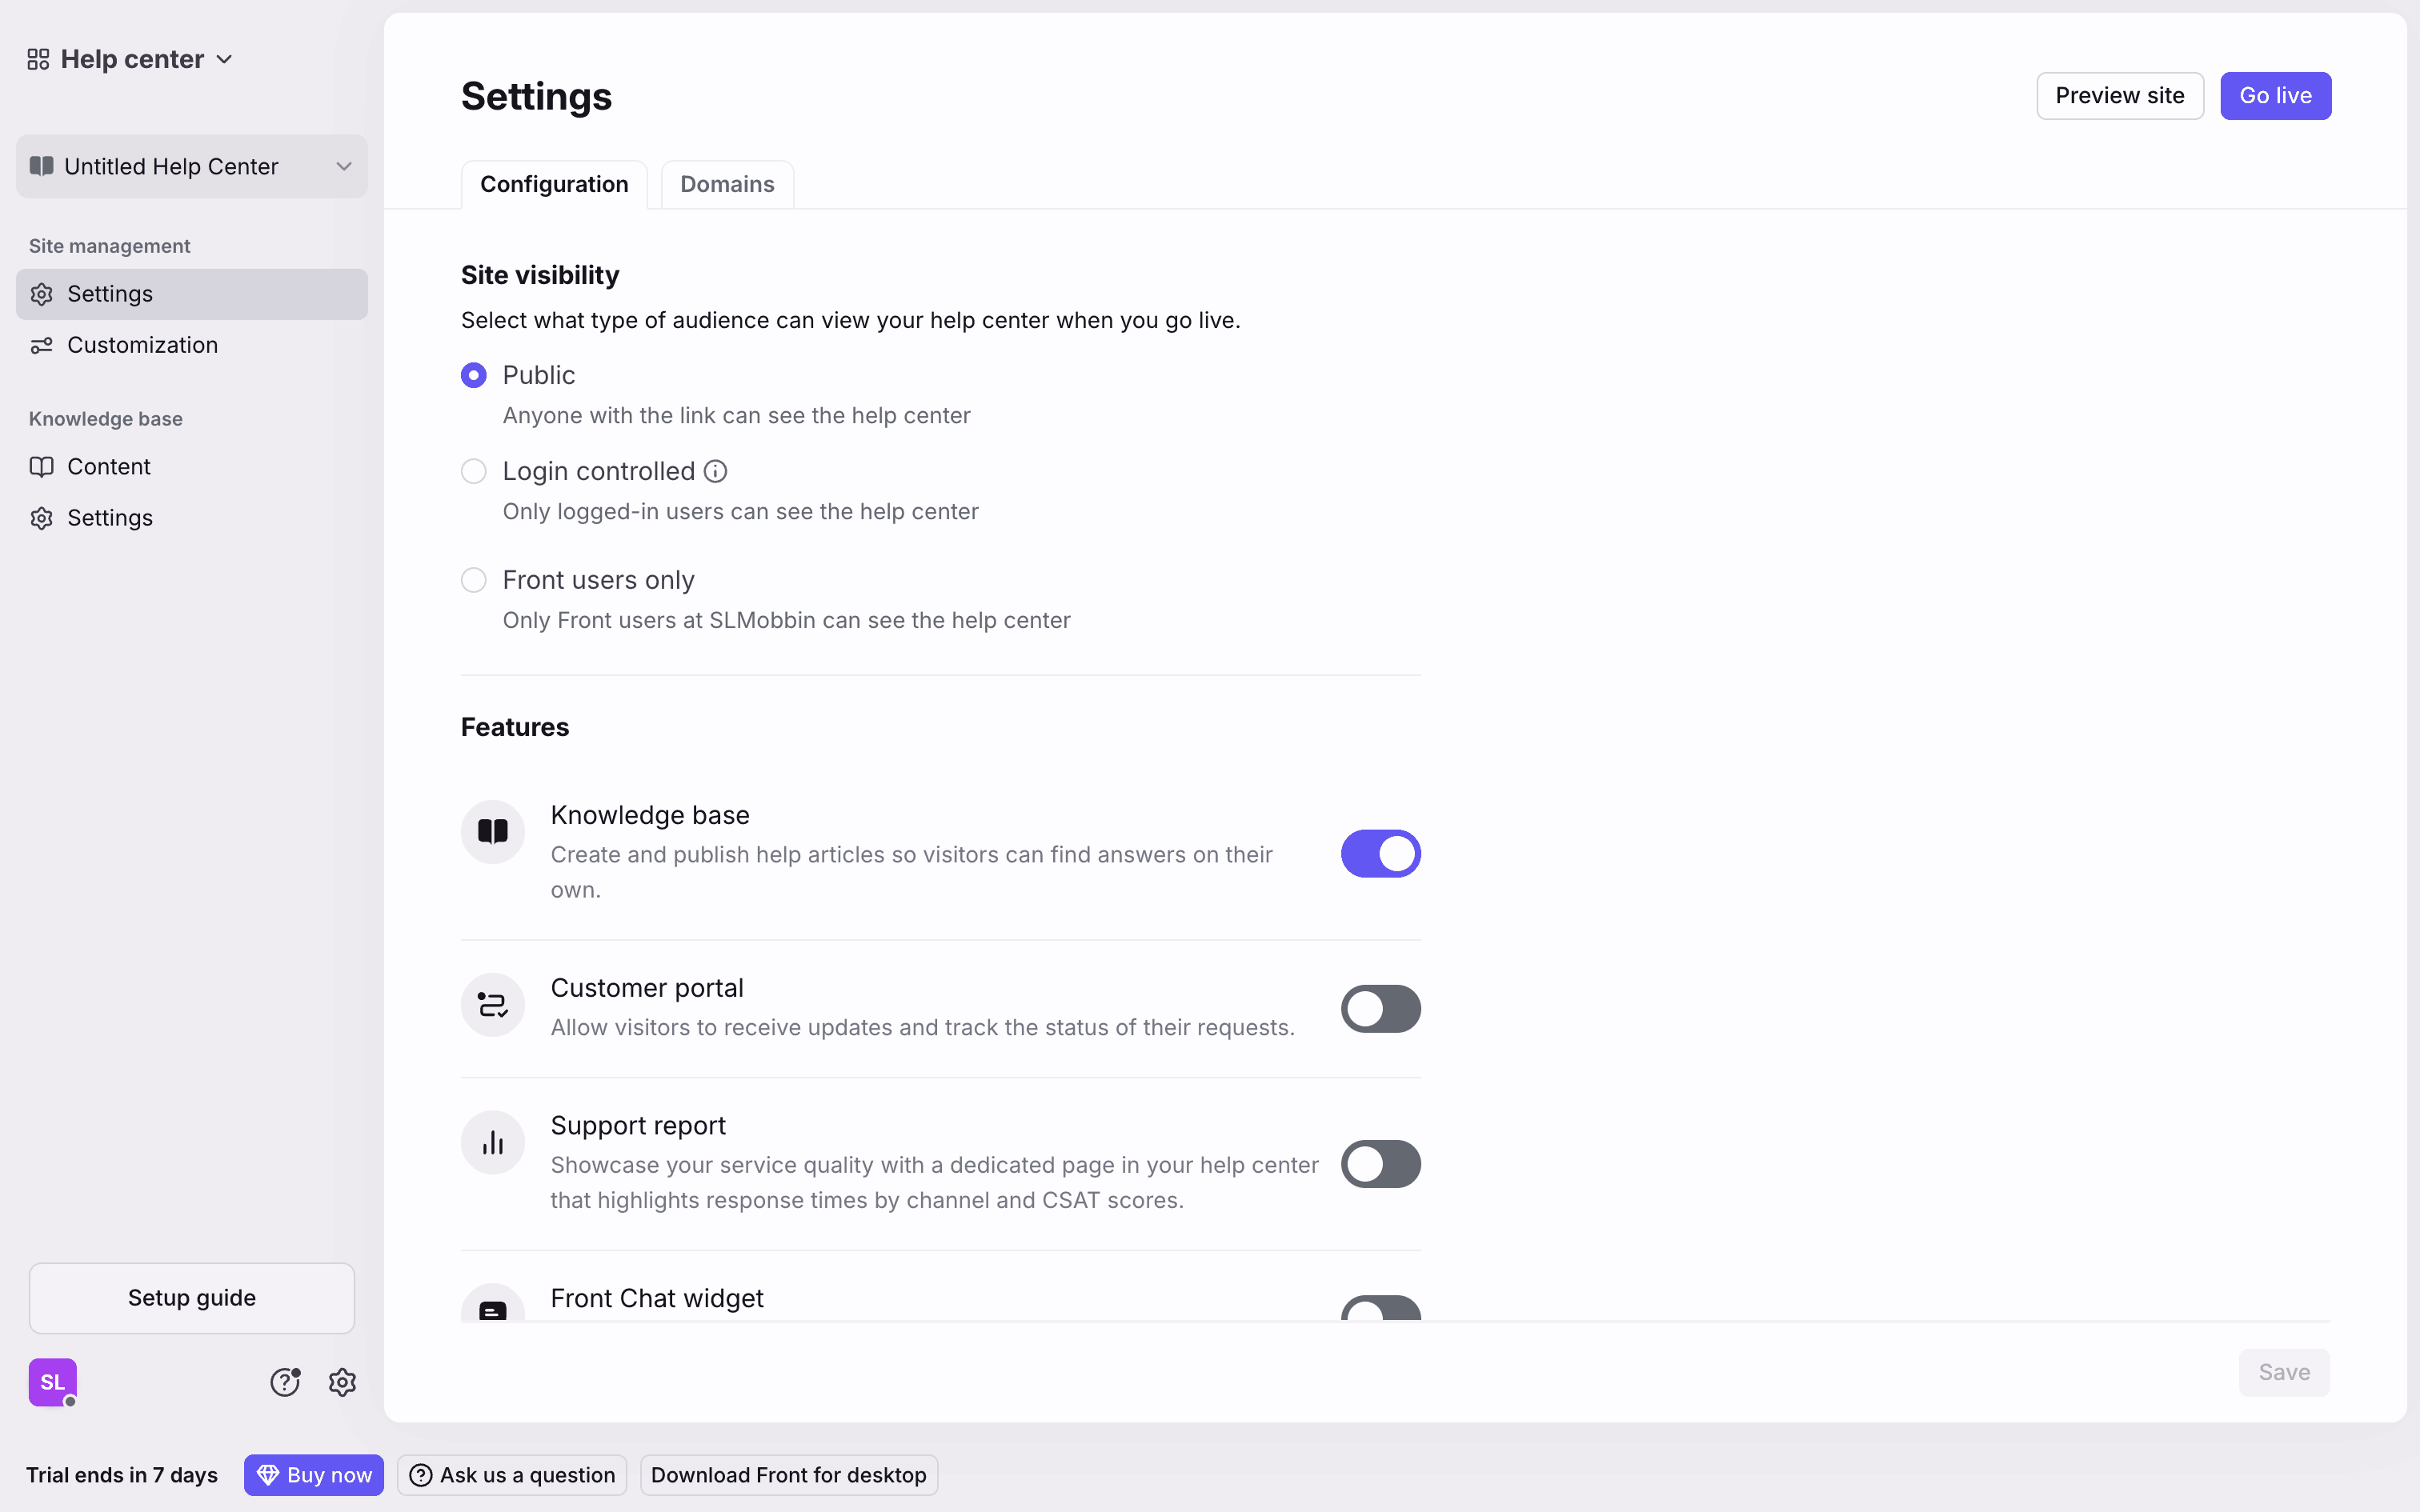2420x1512 pixels.
Task: Enable the Customer portal toggle
Action: [x=1380, y=1009]
